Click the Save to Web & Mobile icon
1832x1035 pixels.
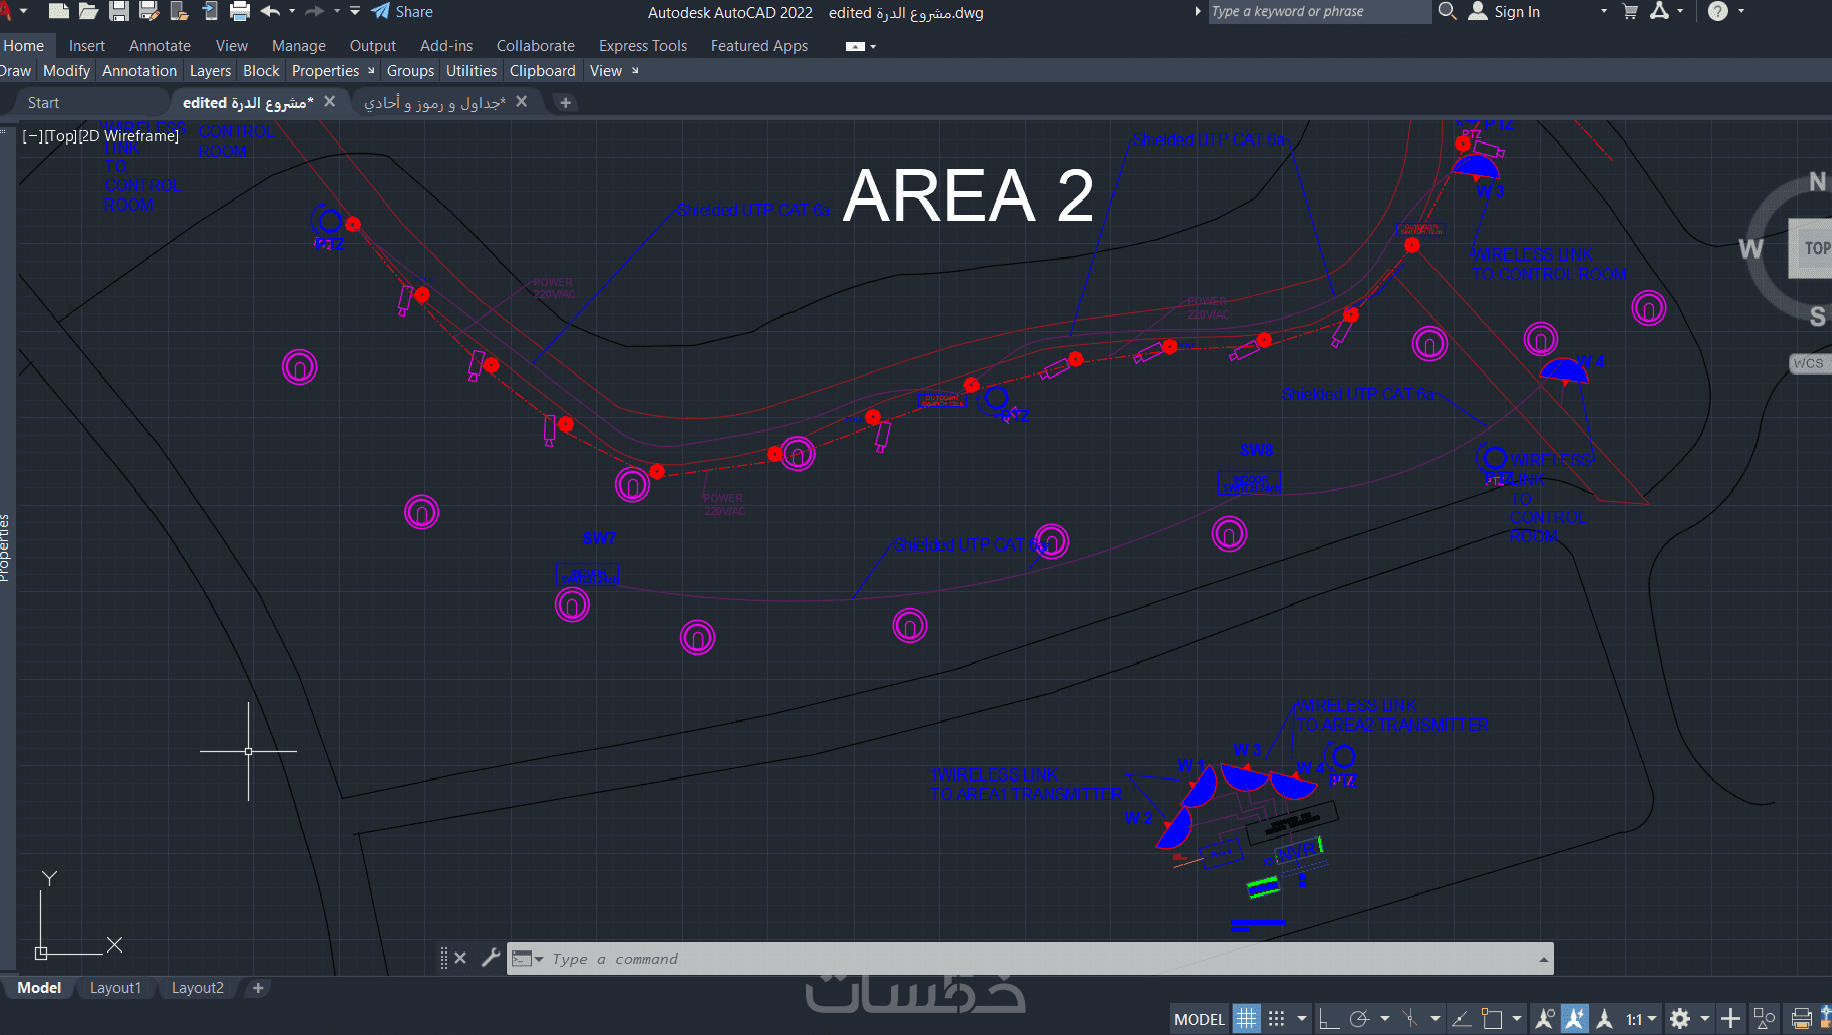(x=210, y=12)
